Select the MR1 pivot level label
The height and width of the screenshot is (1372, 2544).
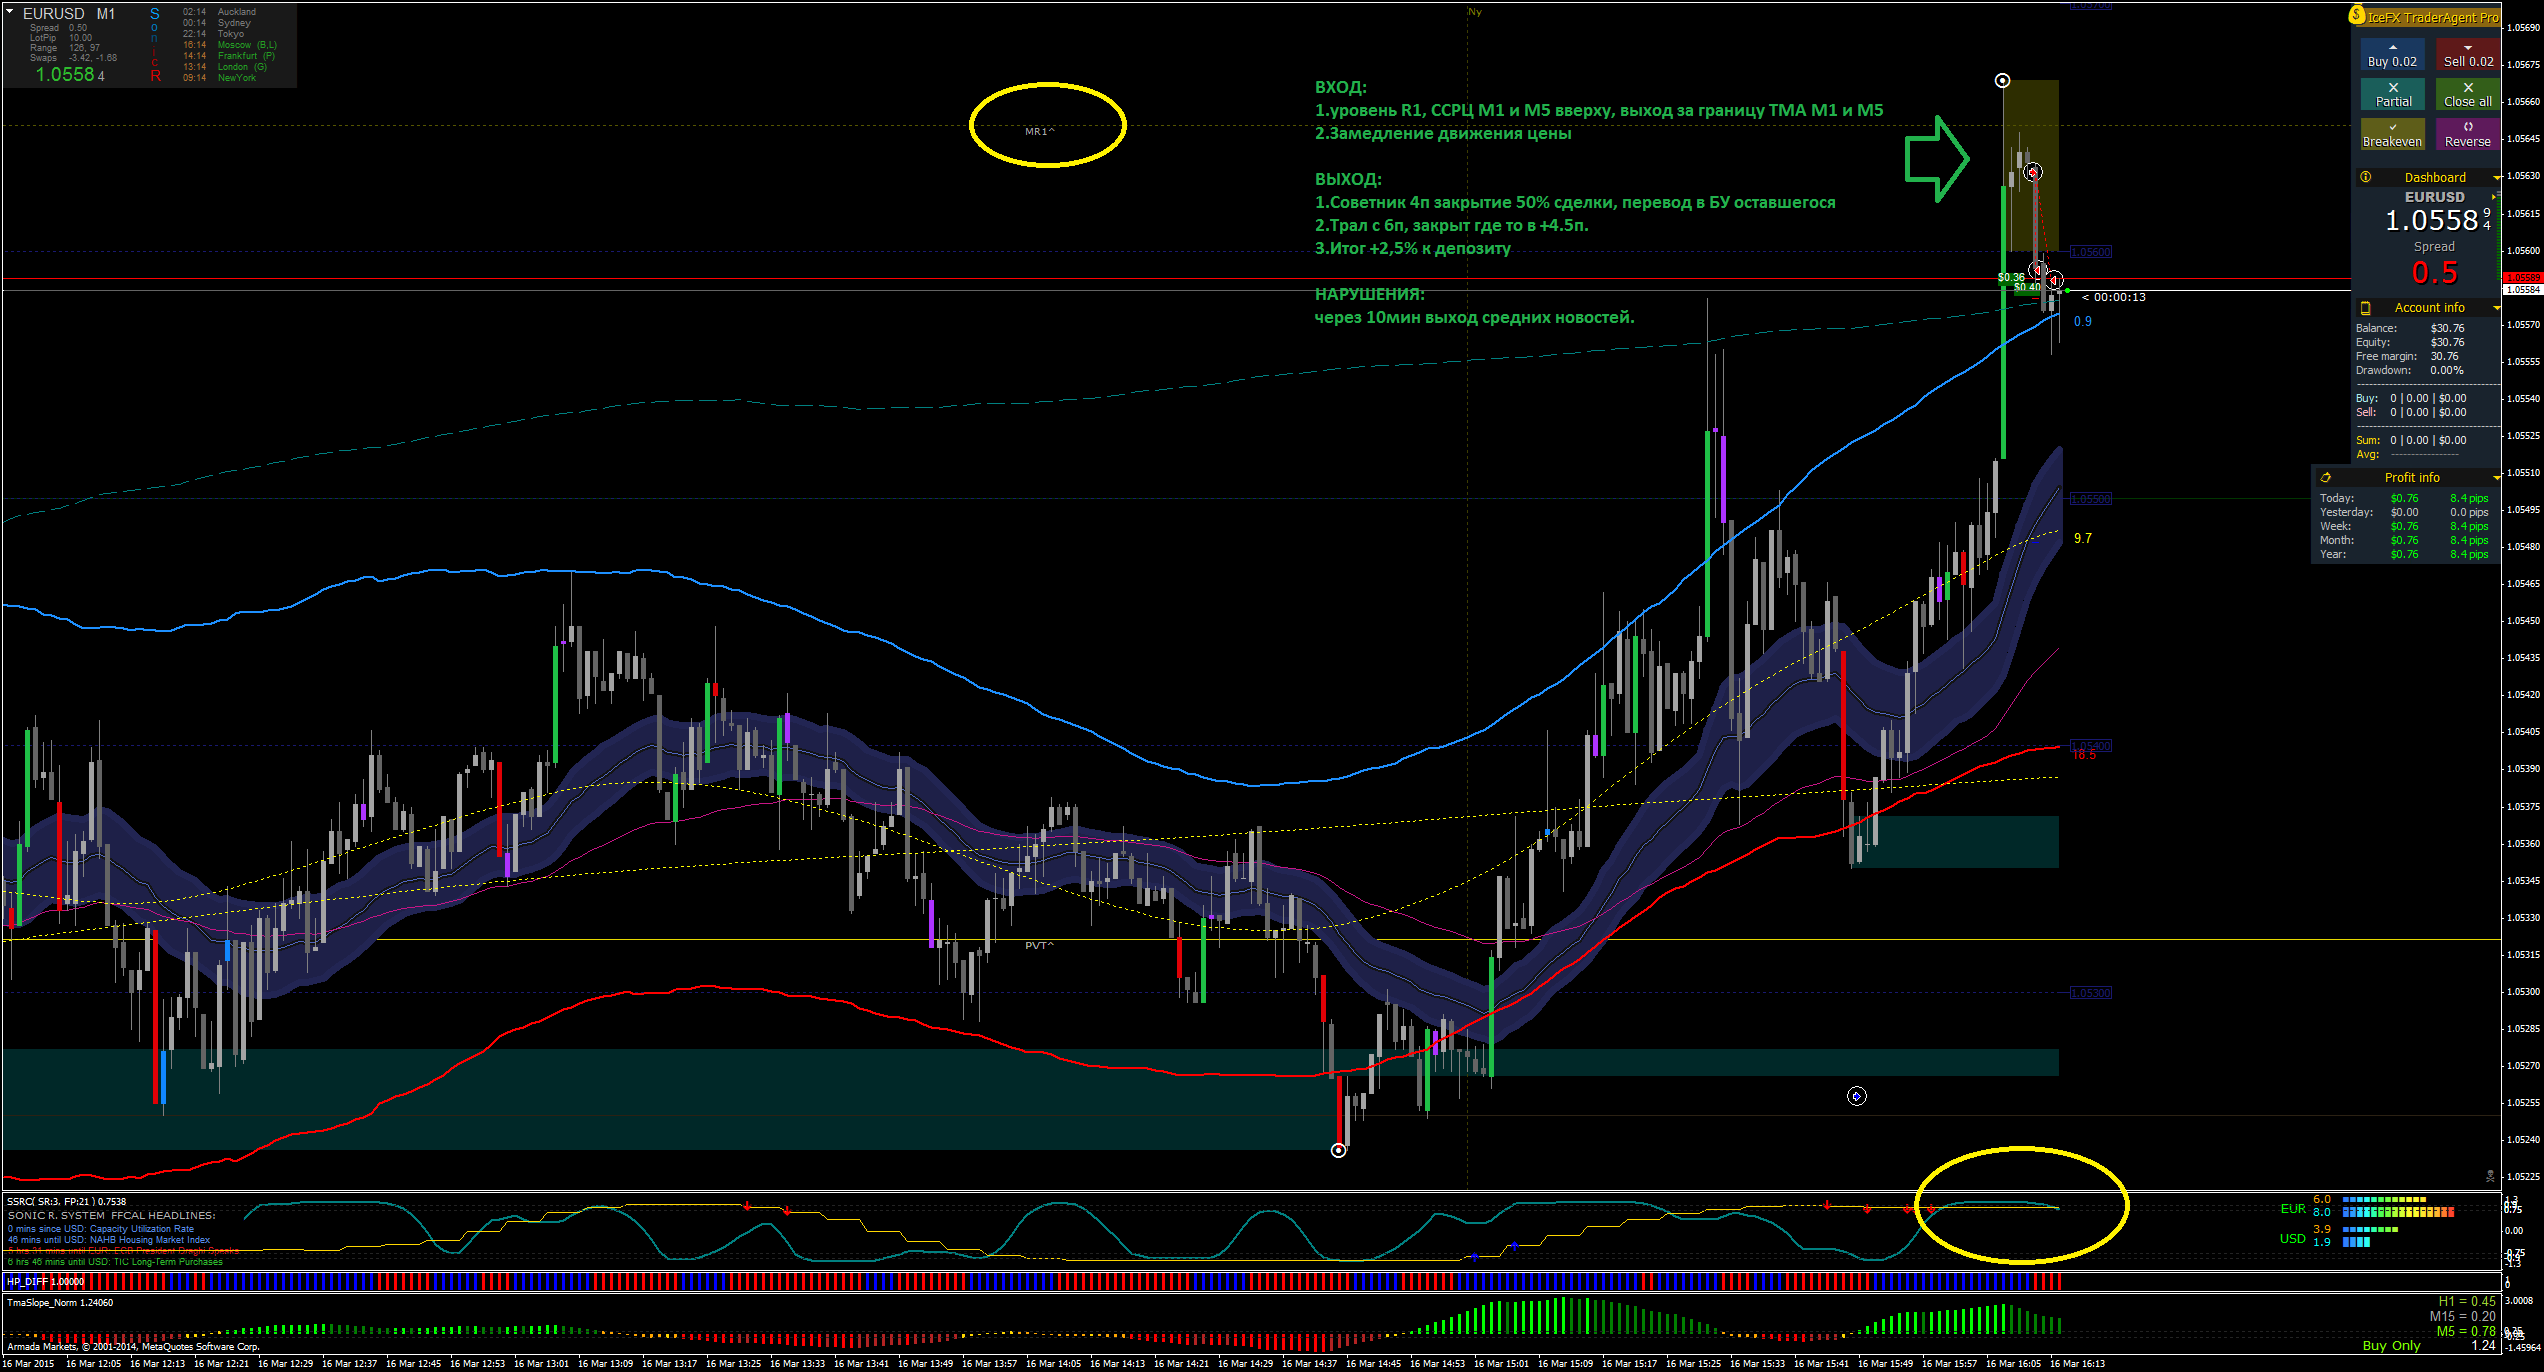[x=1040, y=131]
